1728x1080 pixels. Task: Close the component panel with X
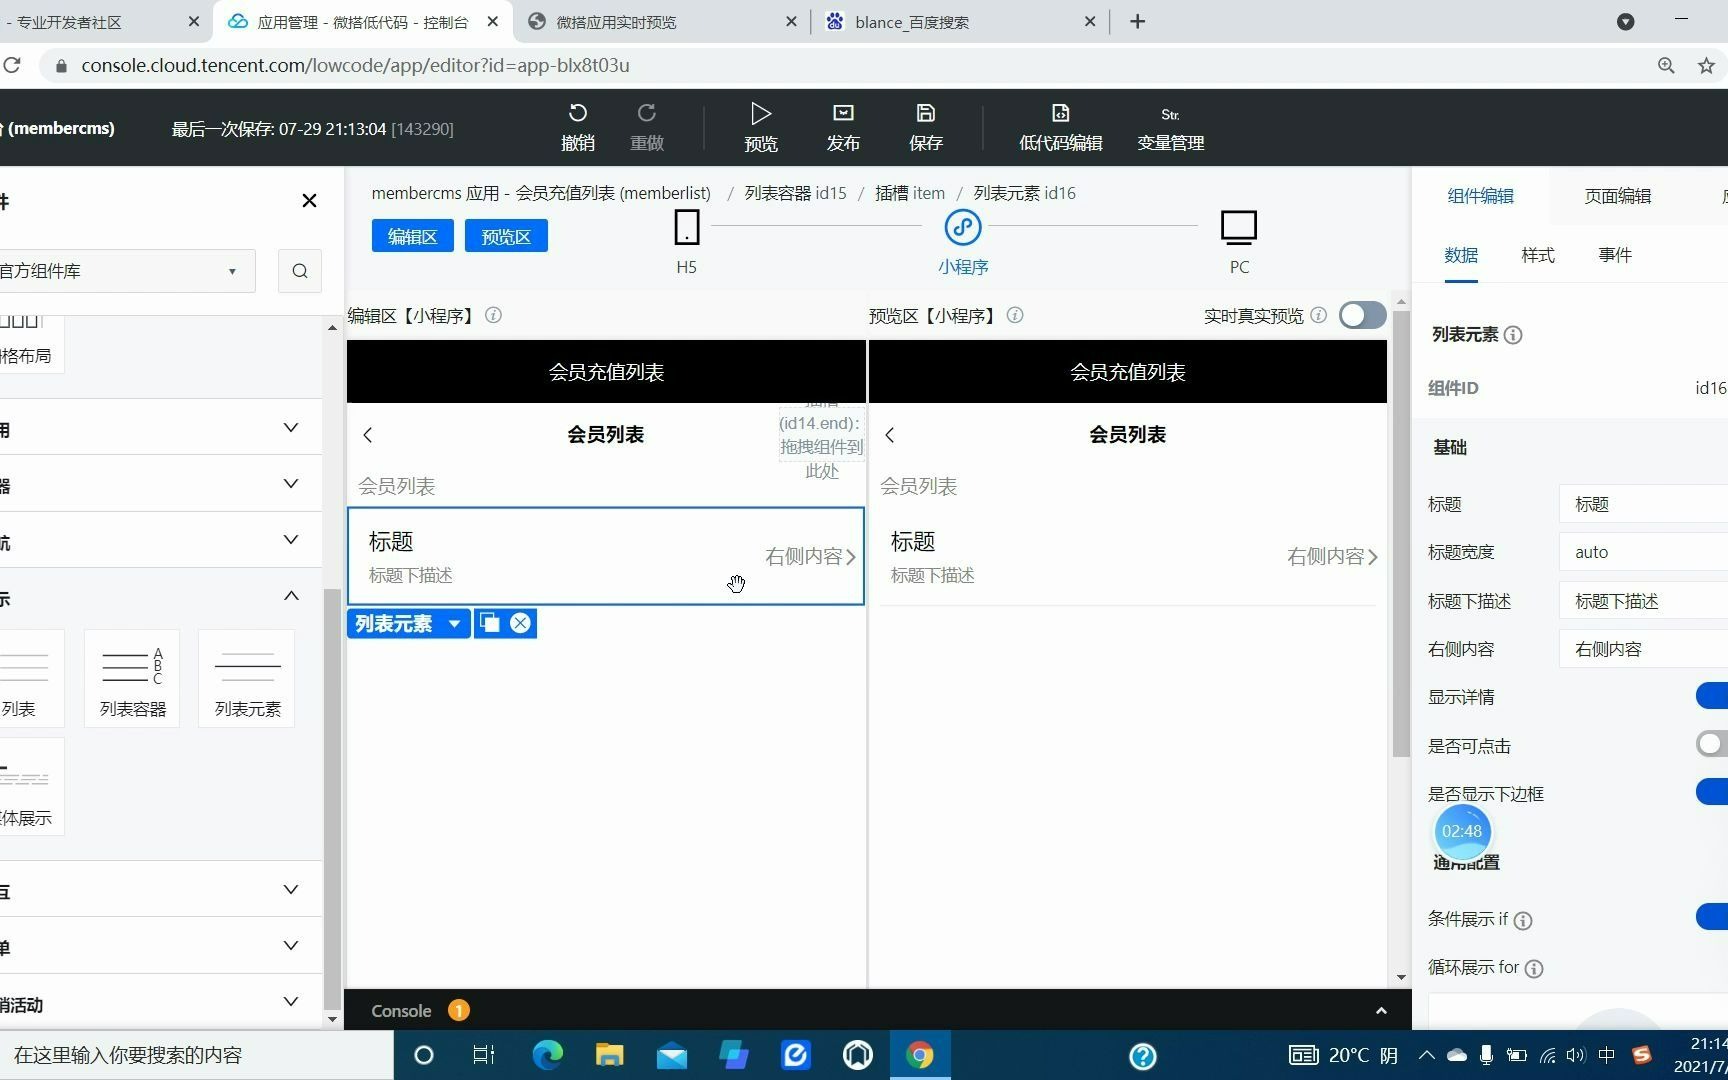(309, 201)
